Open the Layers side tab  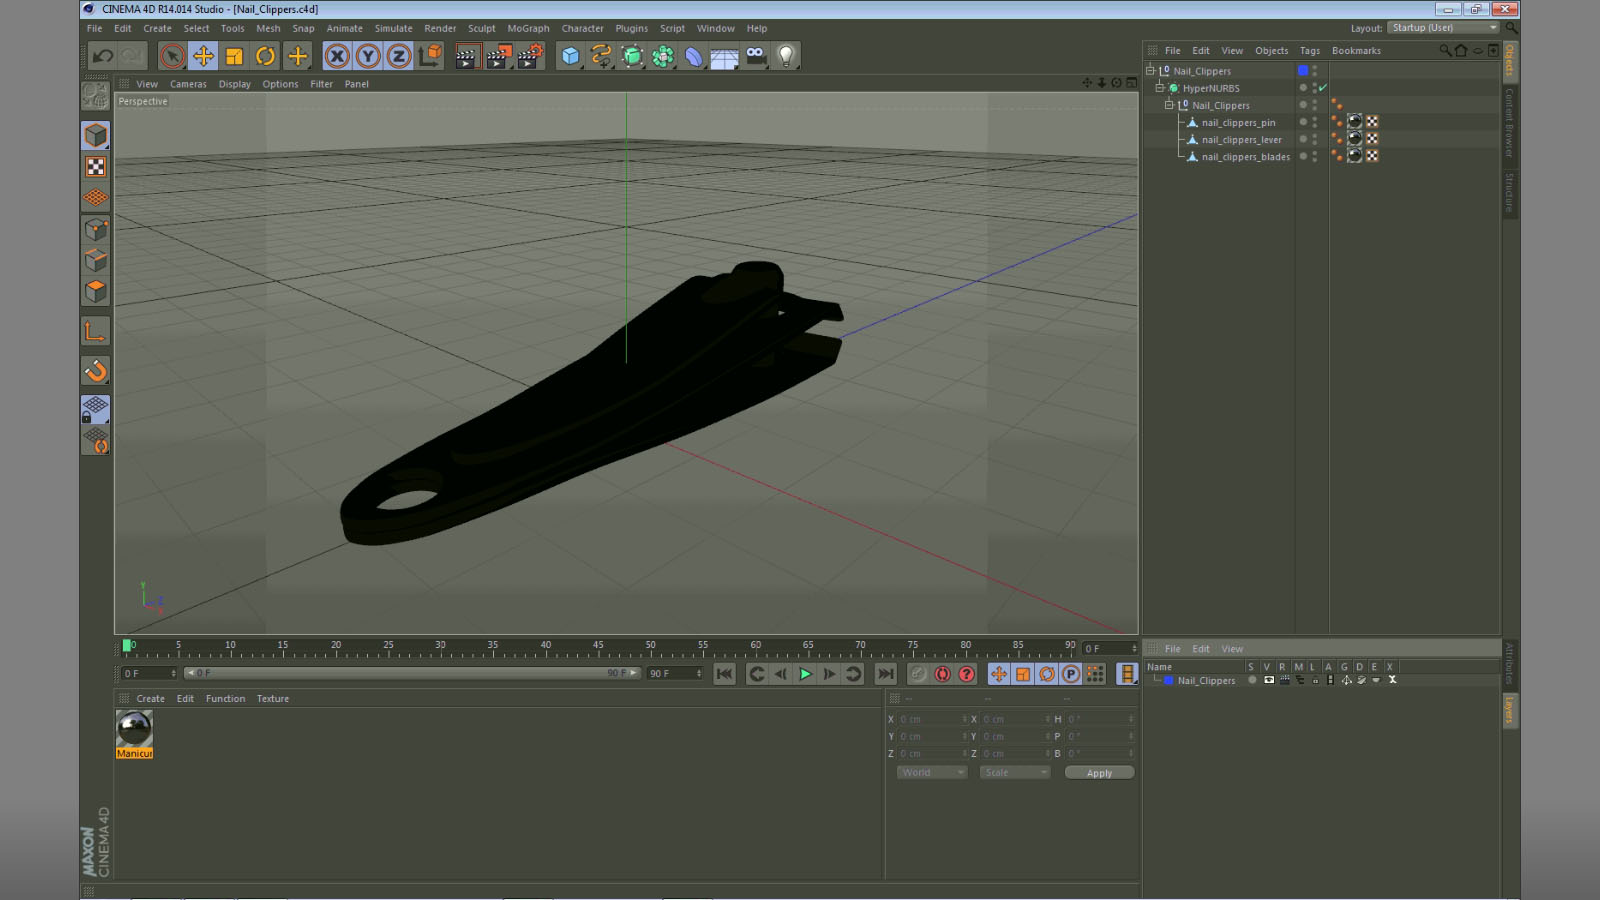click(1509, 710)
